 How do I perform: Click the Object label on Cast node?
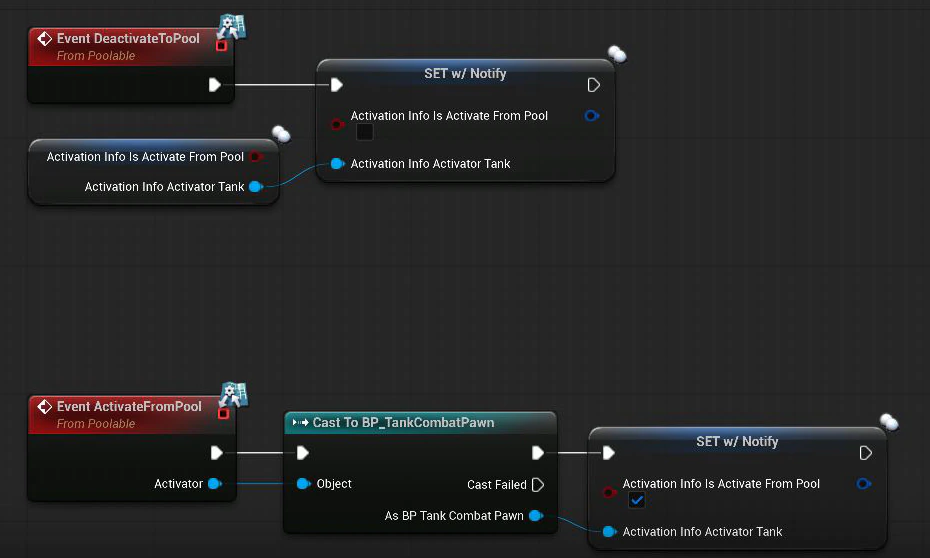coord(334,484)
